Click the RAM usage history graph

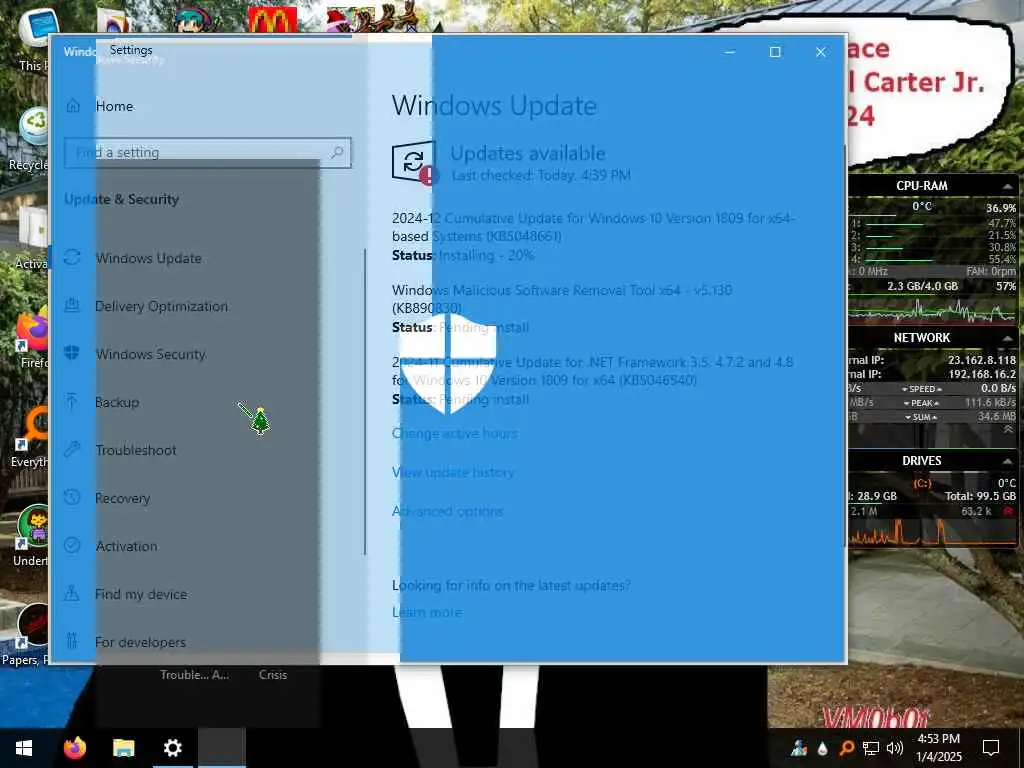pyautogui.click(x=933, y=310)
